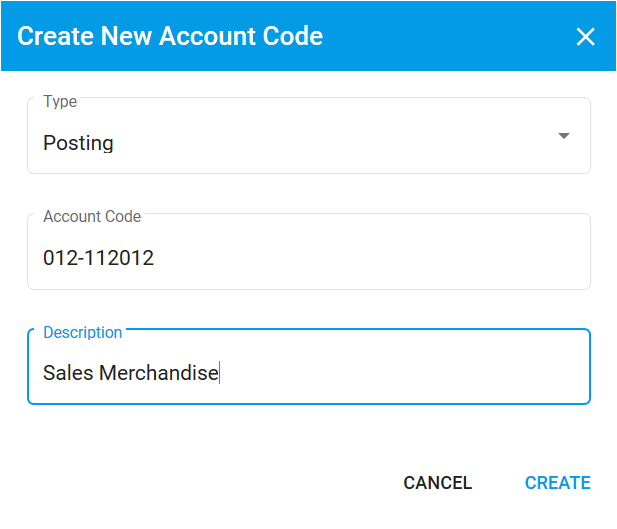Click CREATE to save the account code

[x=558, y=483]
